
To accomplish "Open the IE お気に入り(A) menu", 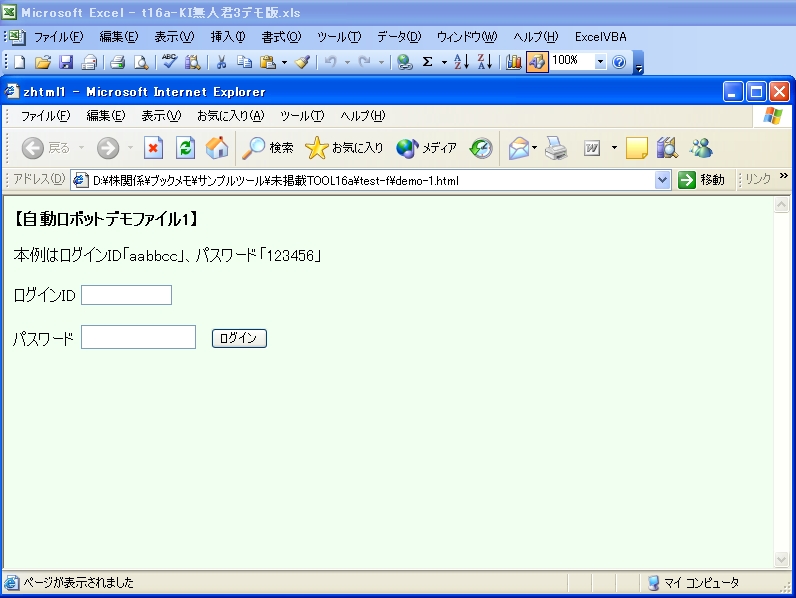I will [231, 116].
